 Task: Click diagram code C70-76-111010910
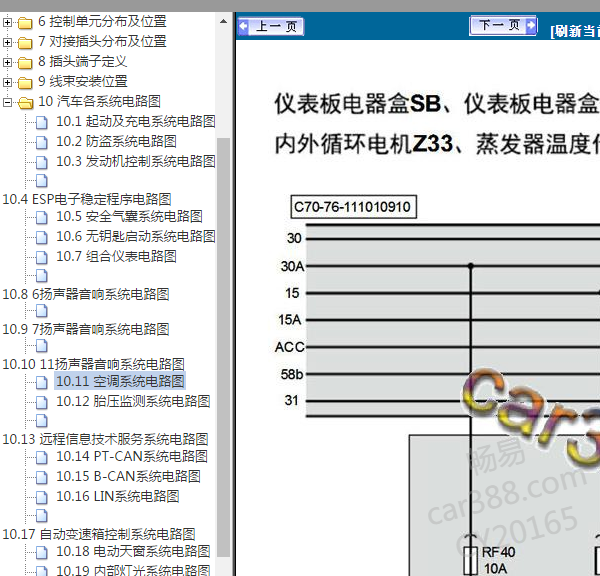click(354, 207)
